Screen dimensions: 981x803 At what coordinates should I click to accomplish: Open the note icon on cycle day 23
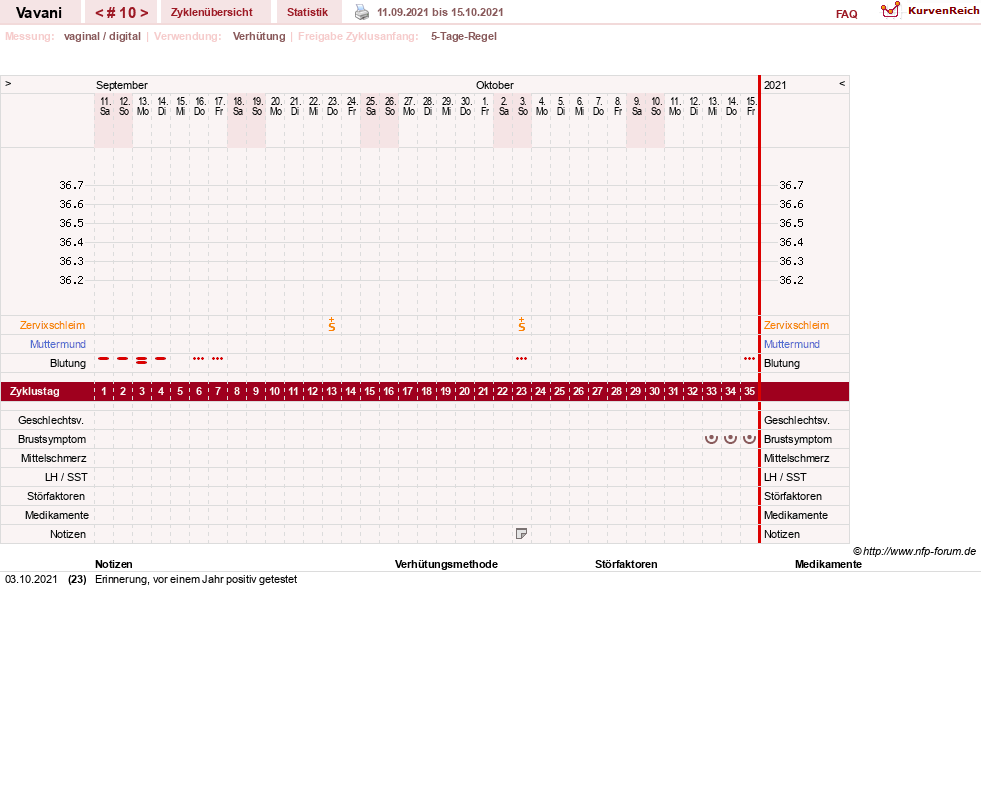click(x=521, y=533)
